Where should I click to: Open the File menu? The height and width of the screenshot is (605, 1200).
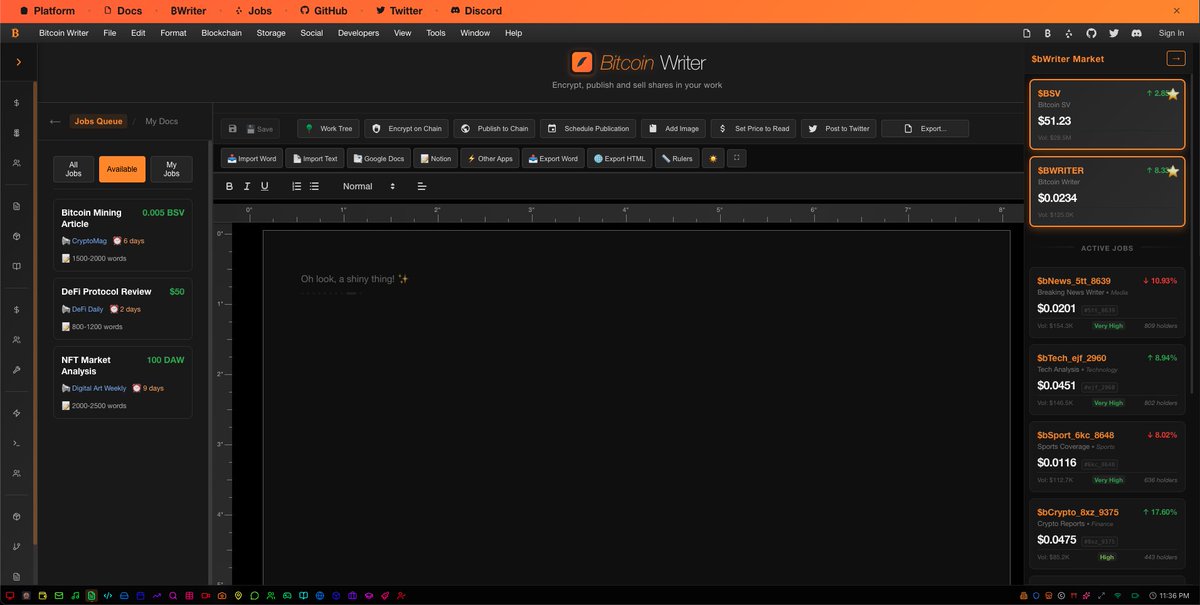(110, 33)
